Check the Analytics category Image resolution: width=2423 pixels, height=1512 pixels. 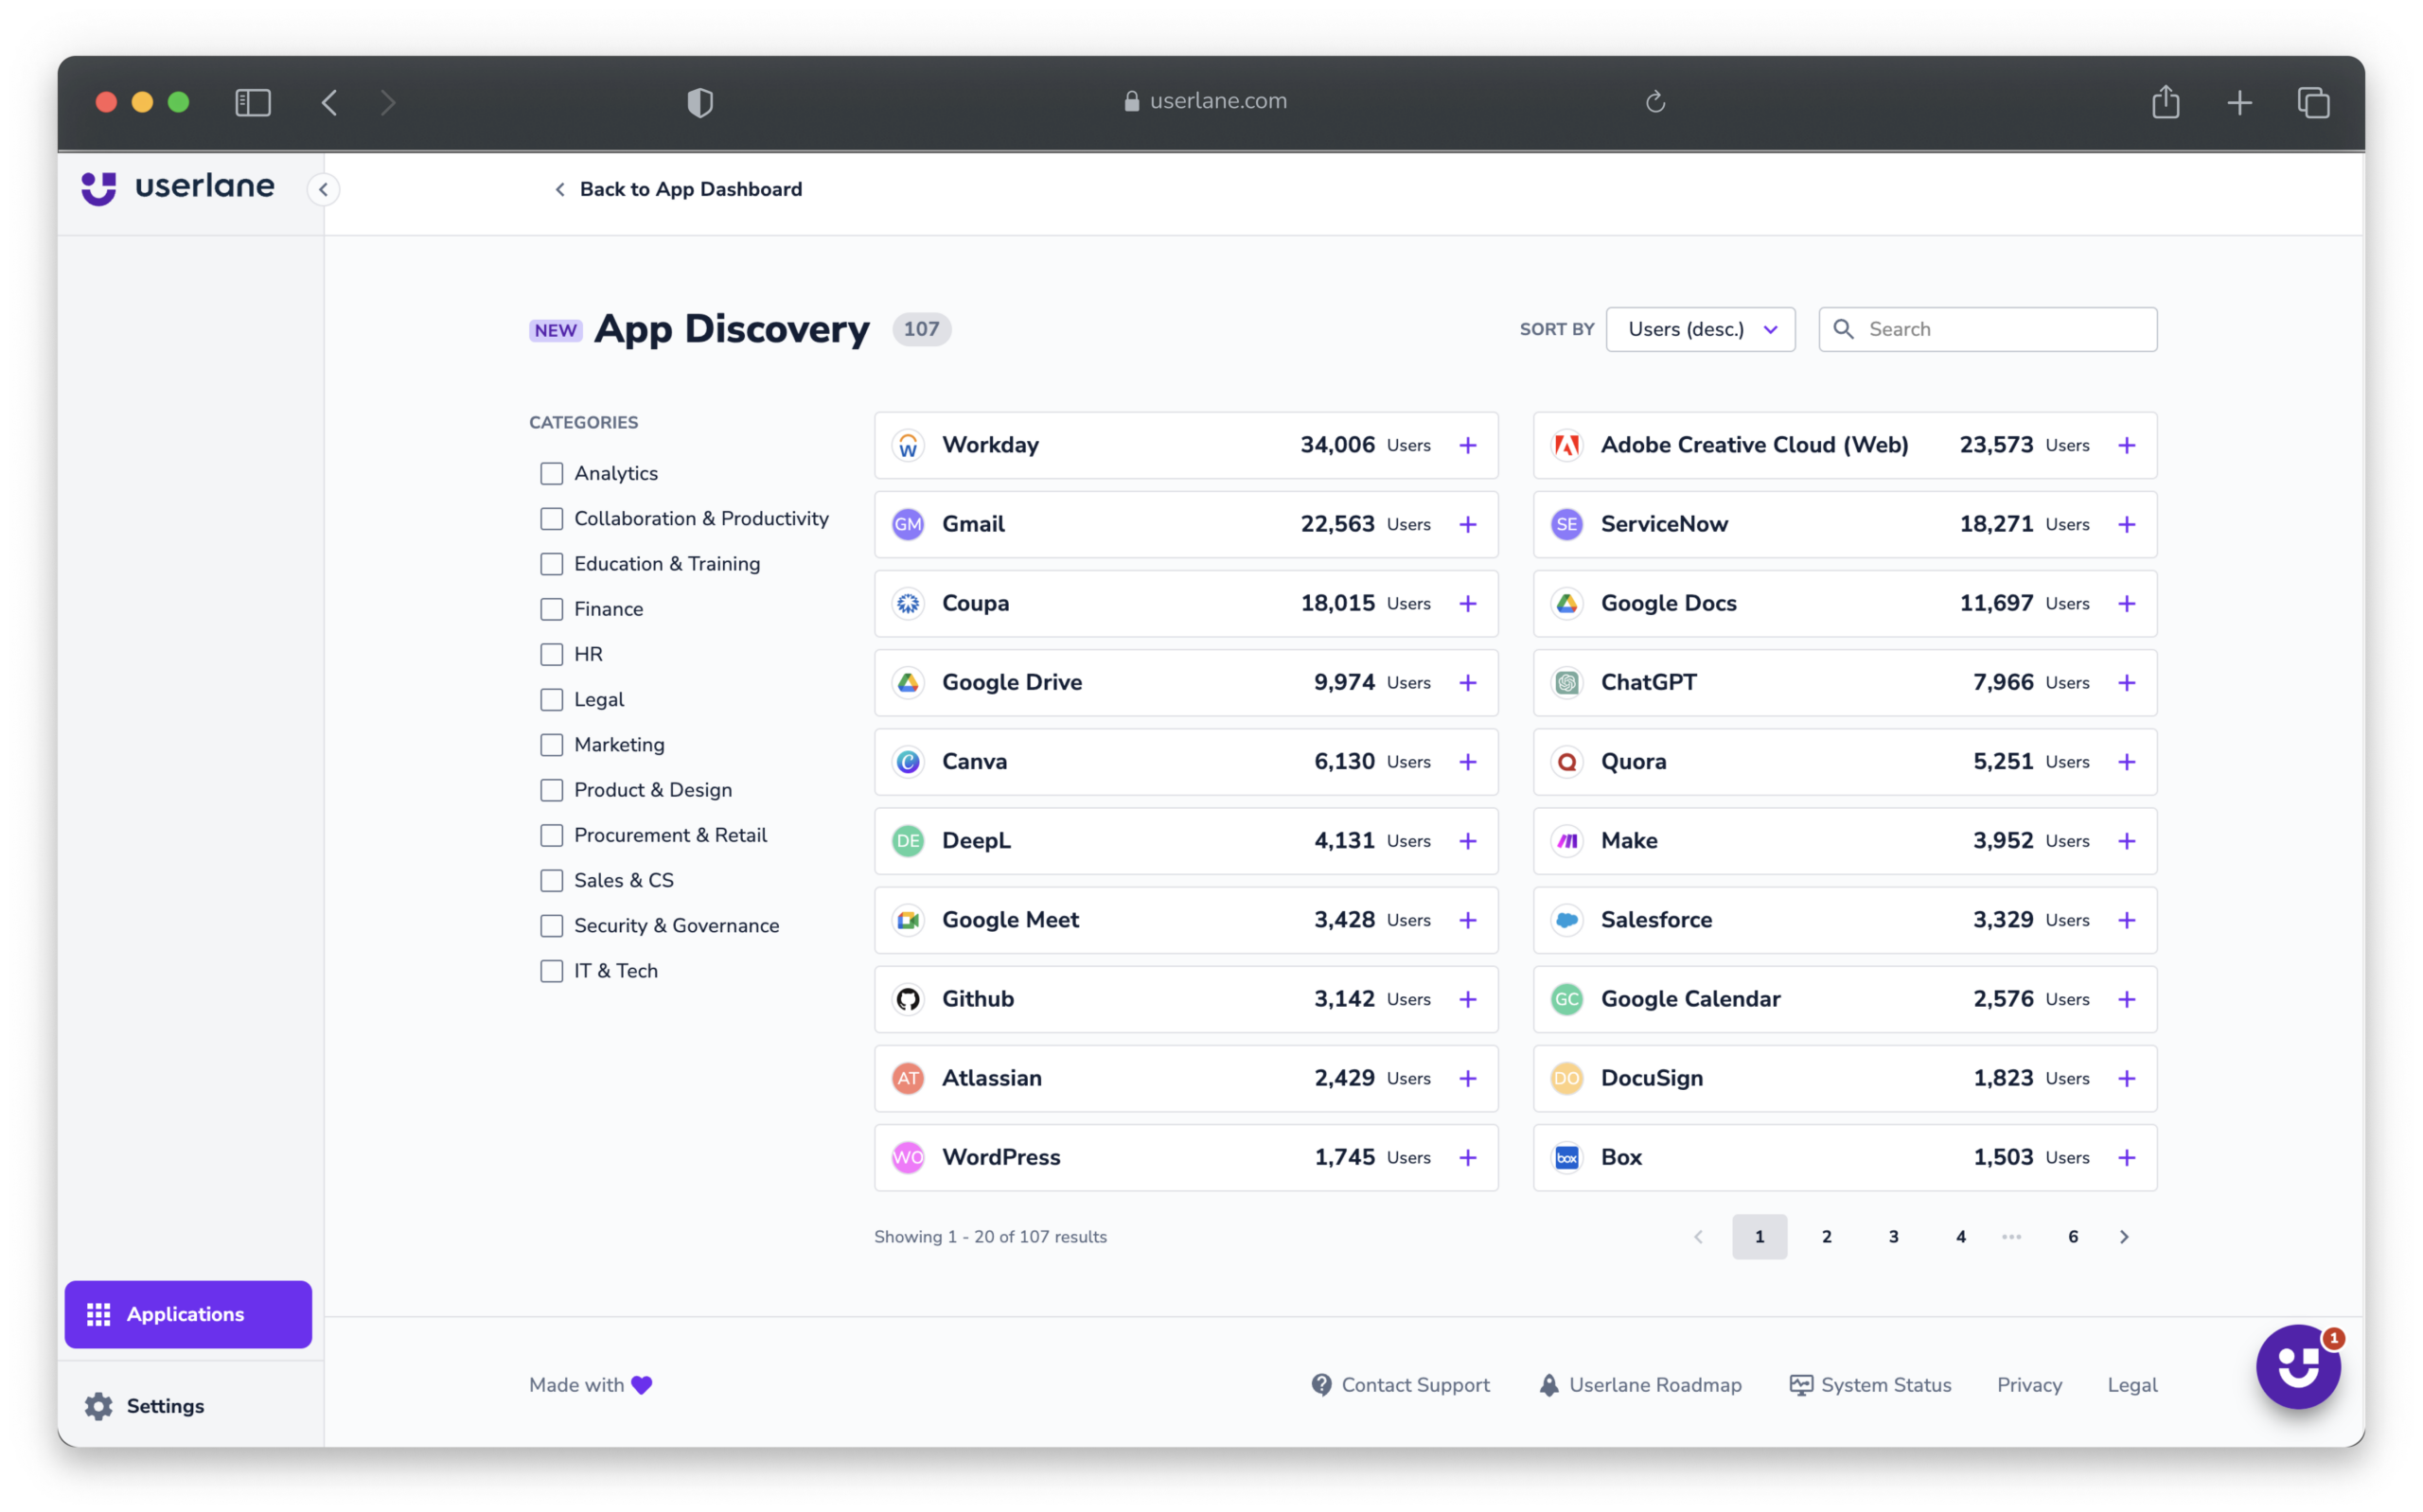click(551, 473)
